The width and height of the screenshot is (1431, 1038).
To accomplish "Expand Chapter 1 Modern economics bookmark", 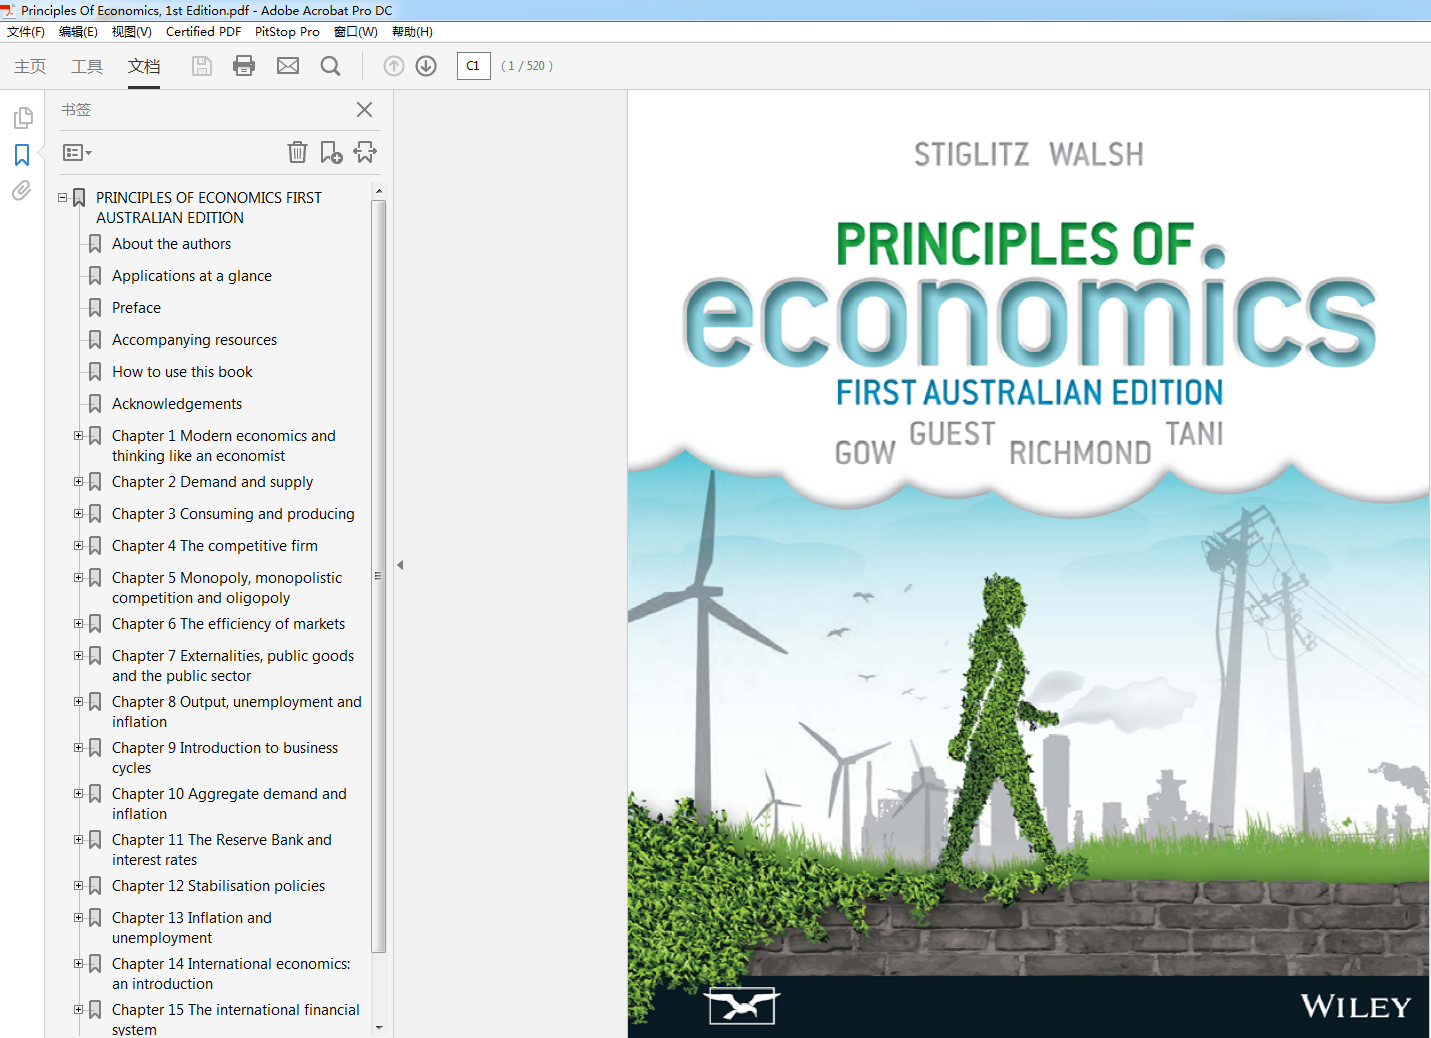I will tap(78, 436).
